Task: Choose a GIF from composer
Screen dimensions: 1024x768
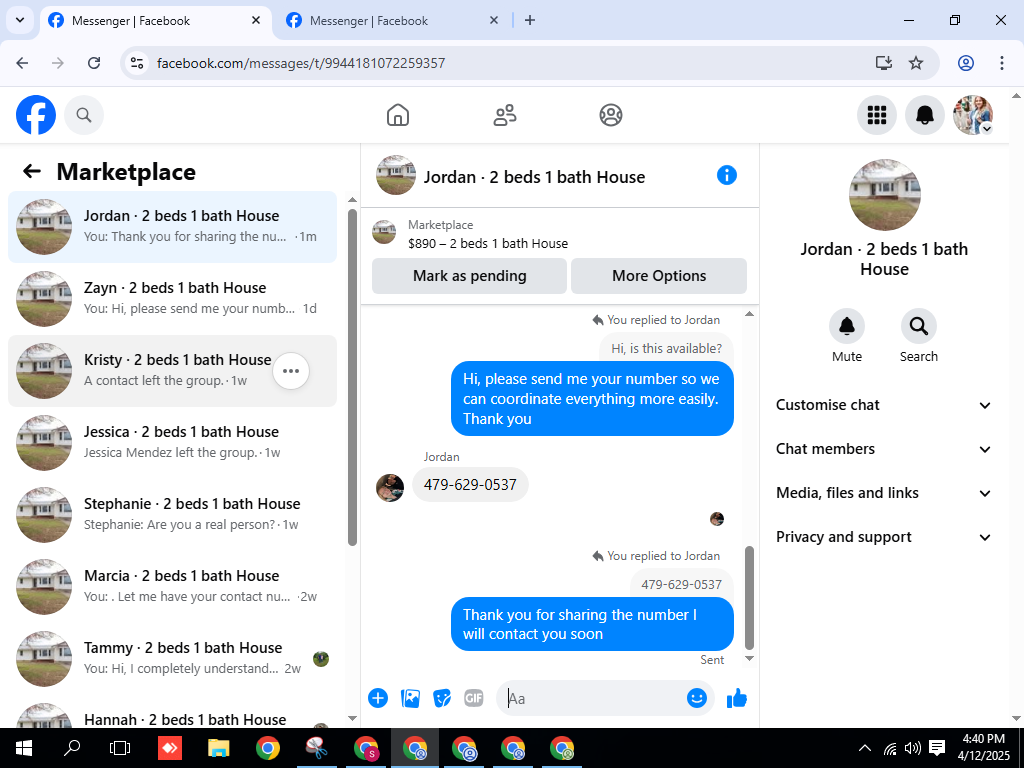Action: (x=473, y=698)
